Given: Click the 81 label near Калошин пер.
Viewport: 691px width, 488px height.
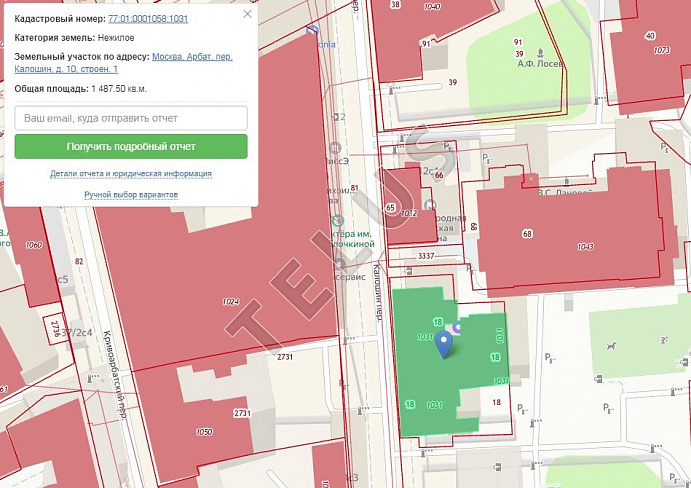Looking at the screenshot, I should point(354,188).
